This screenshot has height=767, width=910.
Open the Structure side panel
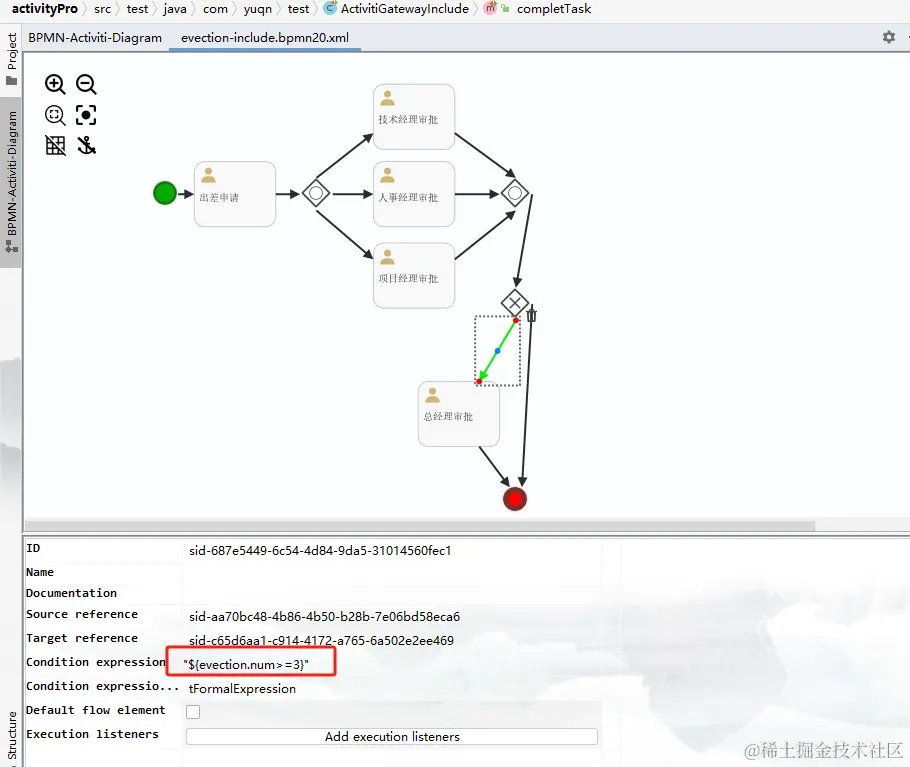pyautogui.click(x=11, y=737)
